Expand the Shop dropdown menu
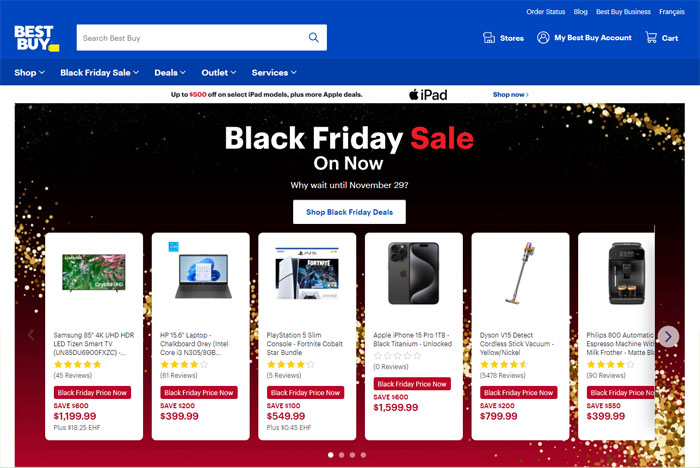This screenshot has height=468, width=700. [29, 73]
